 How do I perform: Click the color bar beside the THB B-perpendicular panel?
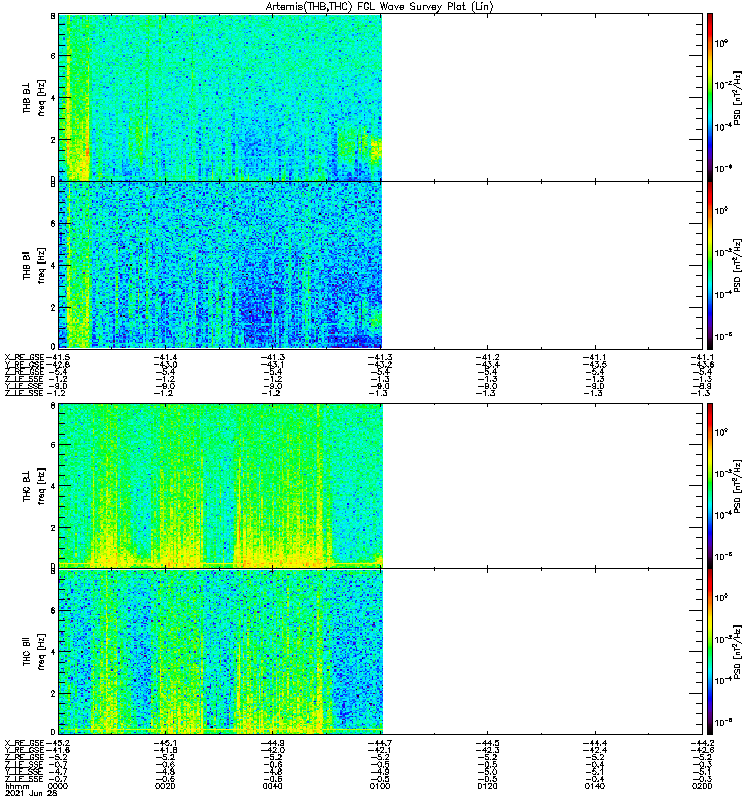click(x=710, y=97)
